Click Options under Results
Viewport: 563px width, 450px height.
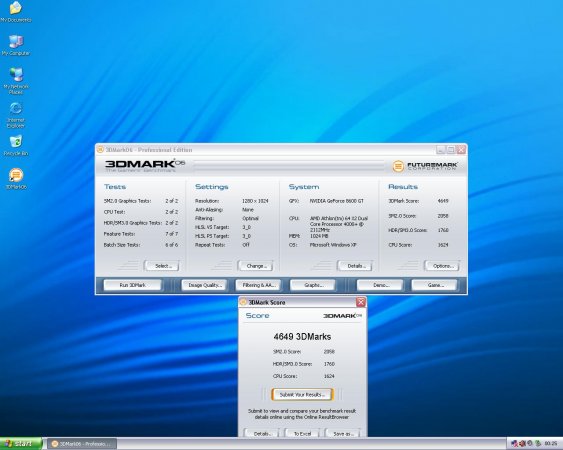tap(442, 266)
